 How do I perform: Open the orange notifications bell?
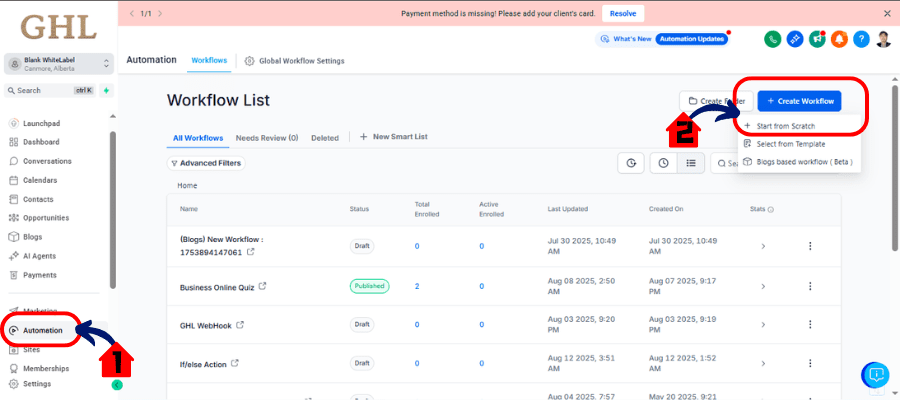(x=839, y=39)
